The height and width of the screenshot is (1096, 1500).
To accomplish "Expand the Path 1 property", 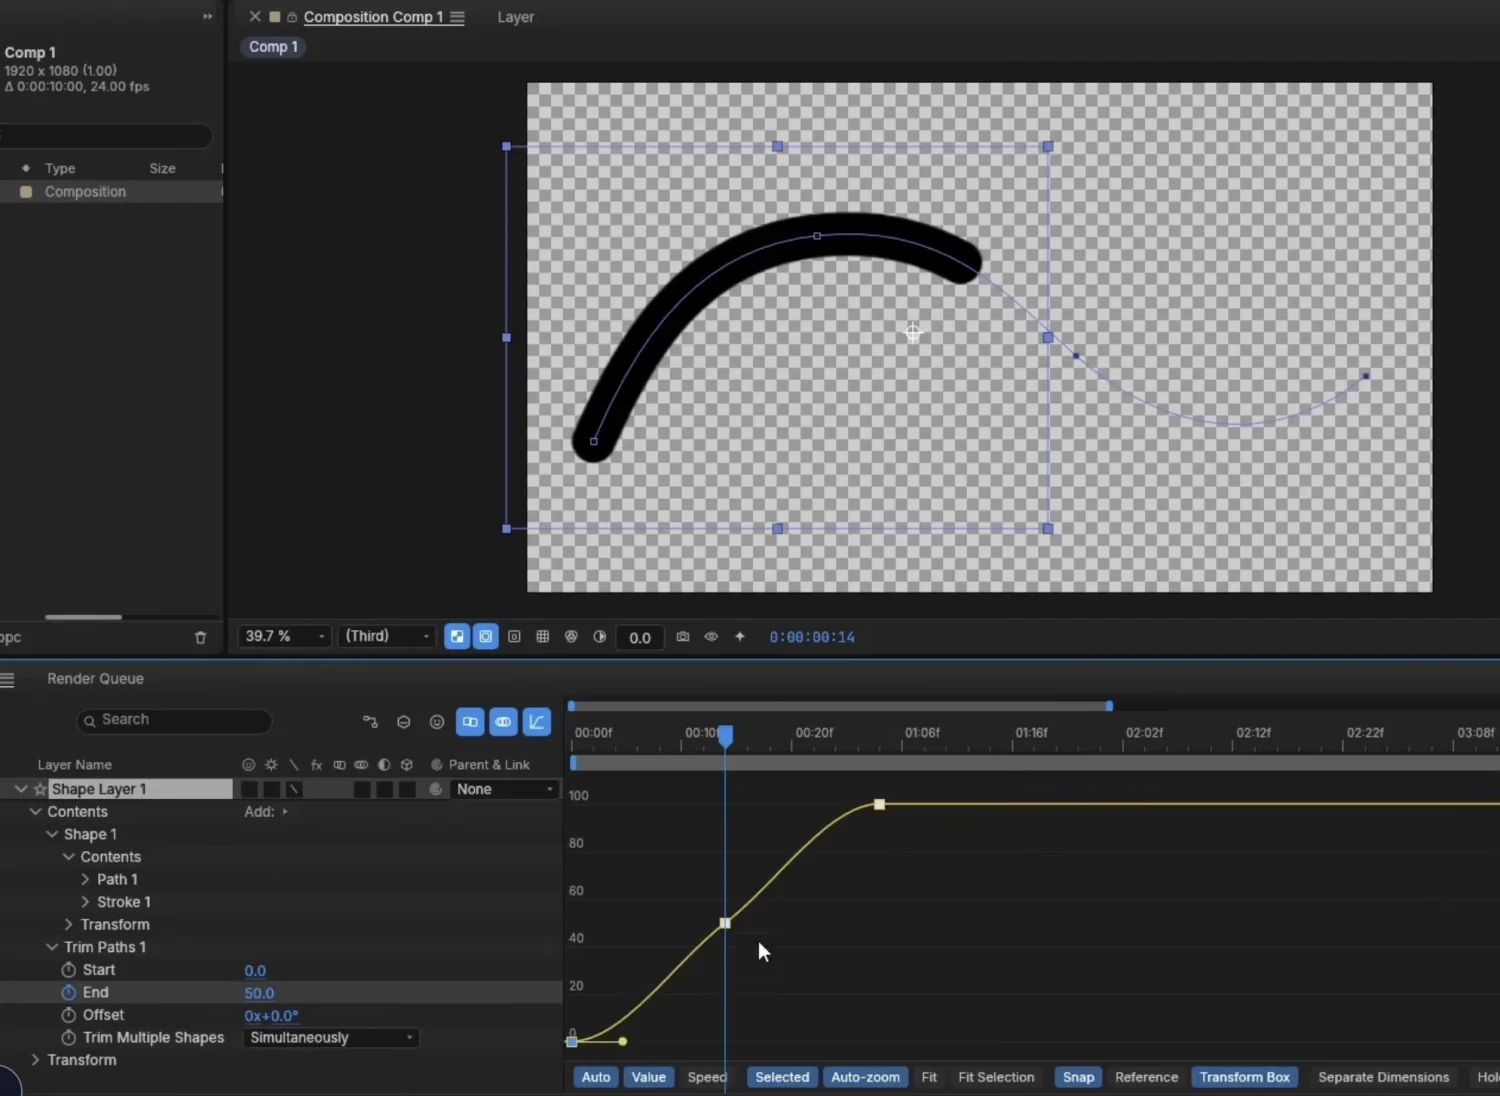I will (x=85, y=879).
